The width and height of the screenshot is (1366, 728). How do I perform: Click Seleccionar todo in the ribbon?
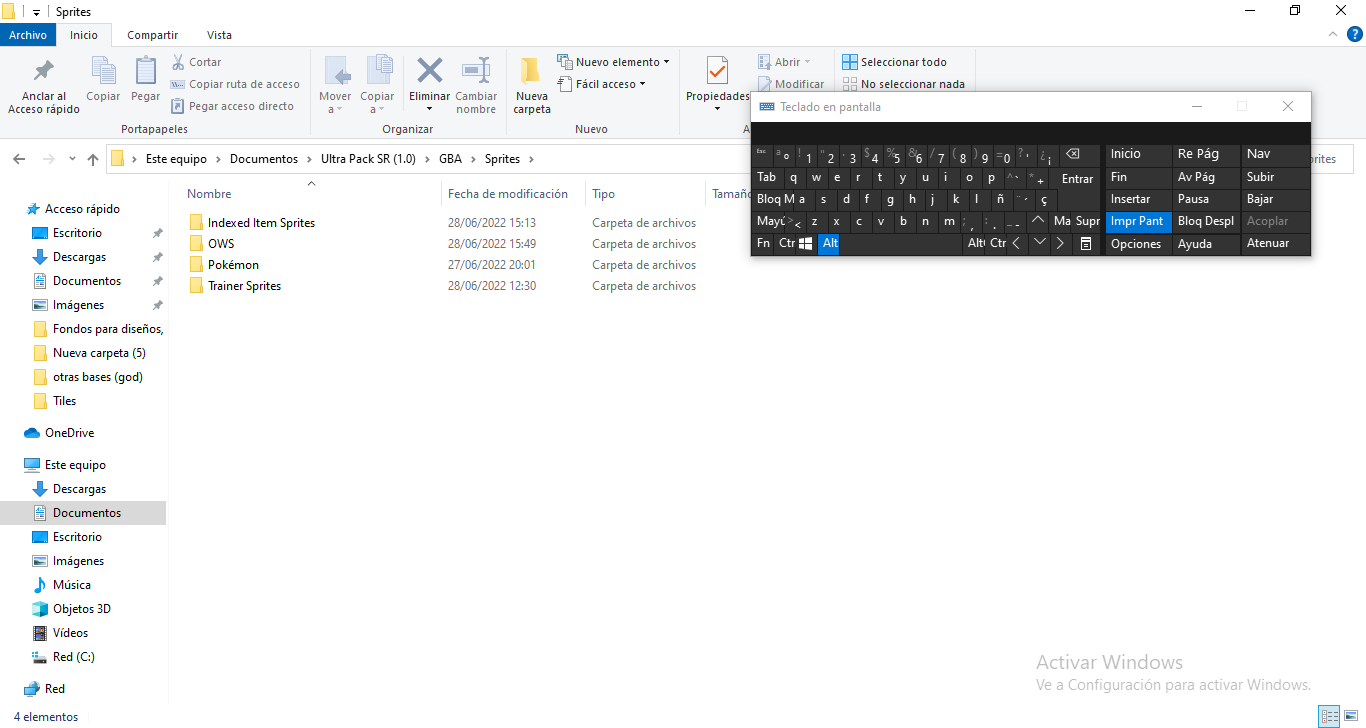[894, 62]
